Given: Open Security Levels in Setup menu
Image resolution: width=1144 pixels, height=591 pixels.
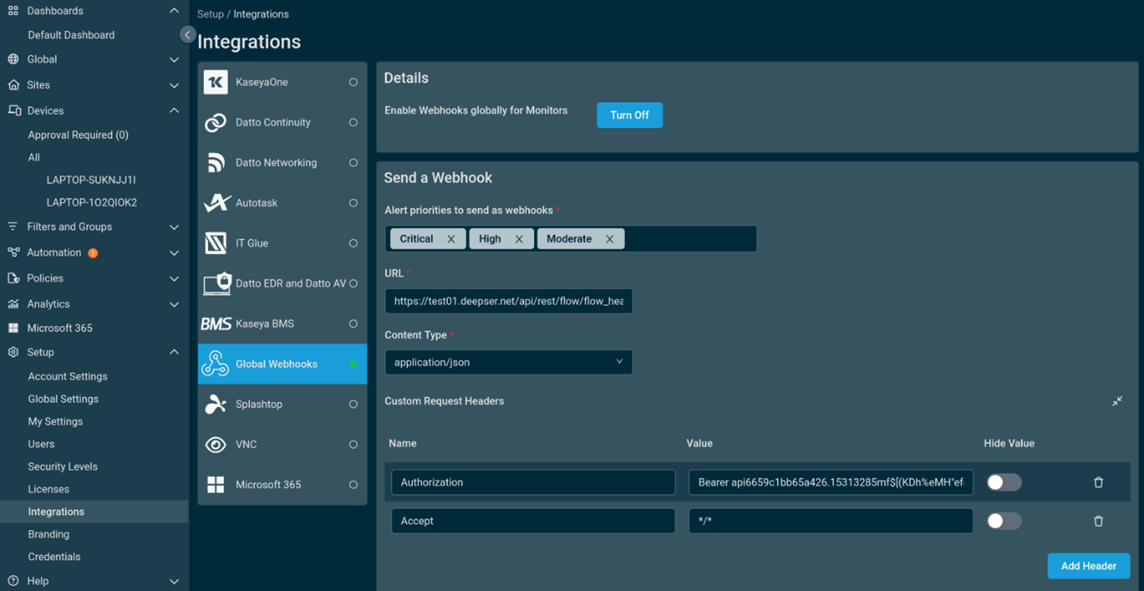Looking at the screenshot, I should pyautogui.click(x=63, y=466).
